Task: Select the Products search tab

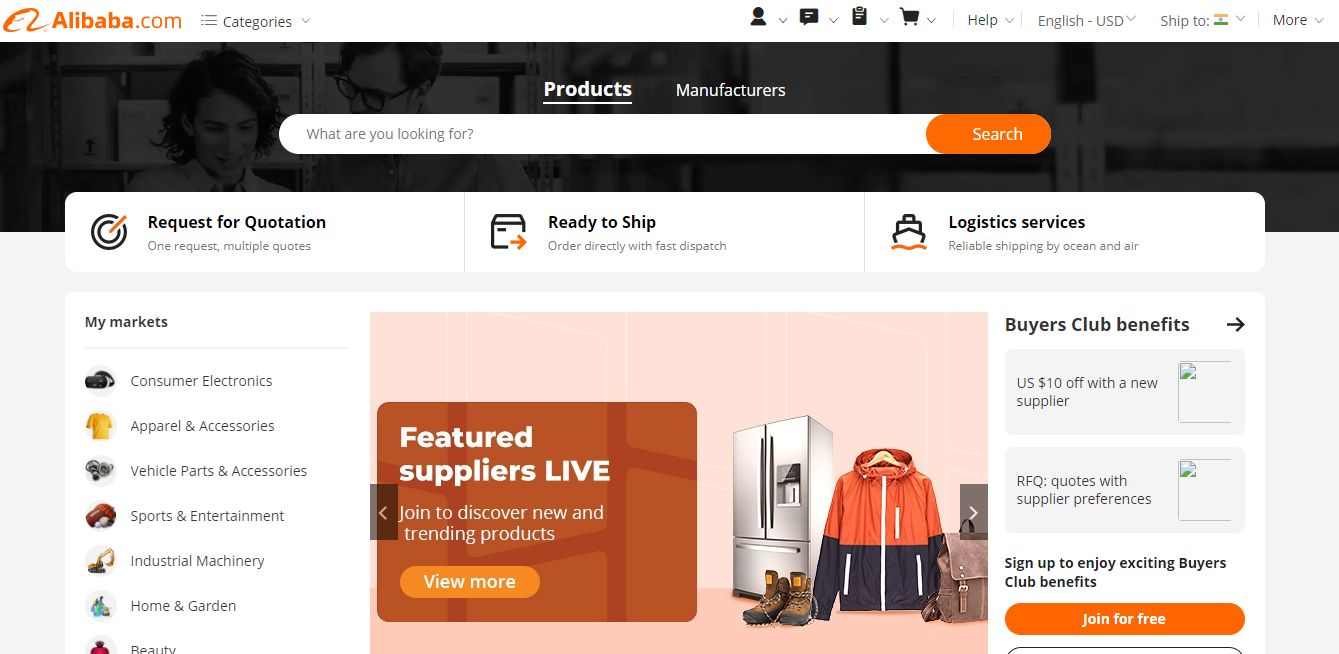Action: tap(587, 89)
